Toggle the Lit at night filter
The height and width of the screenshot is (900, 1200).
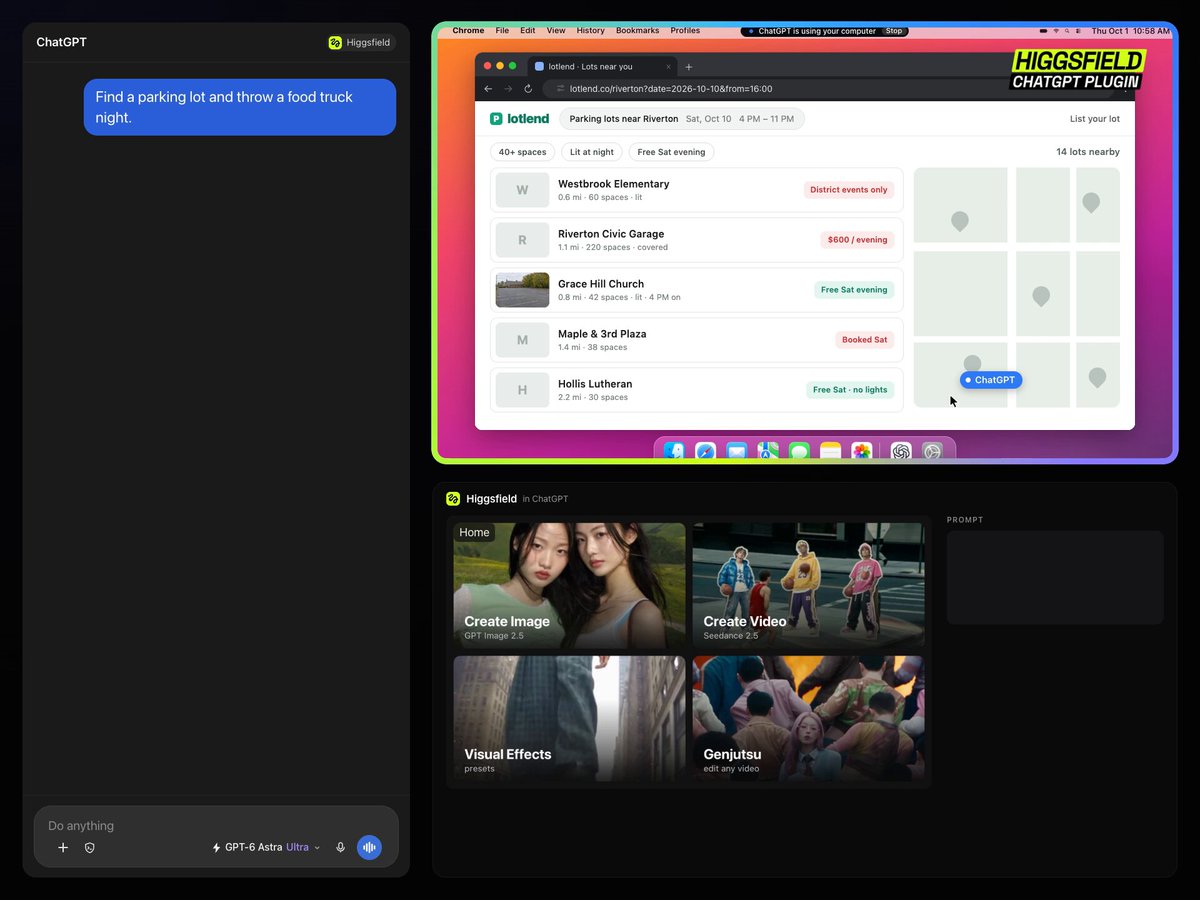(x=591, y=152)
